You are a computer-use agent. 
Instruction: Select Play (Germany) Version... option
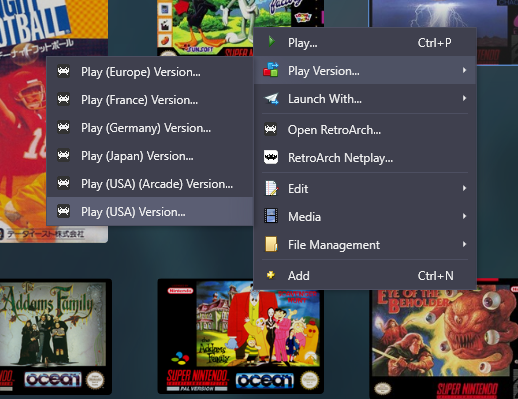(150, 128)
